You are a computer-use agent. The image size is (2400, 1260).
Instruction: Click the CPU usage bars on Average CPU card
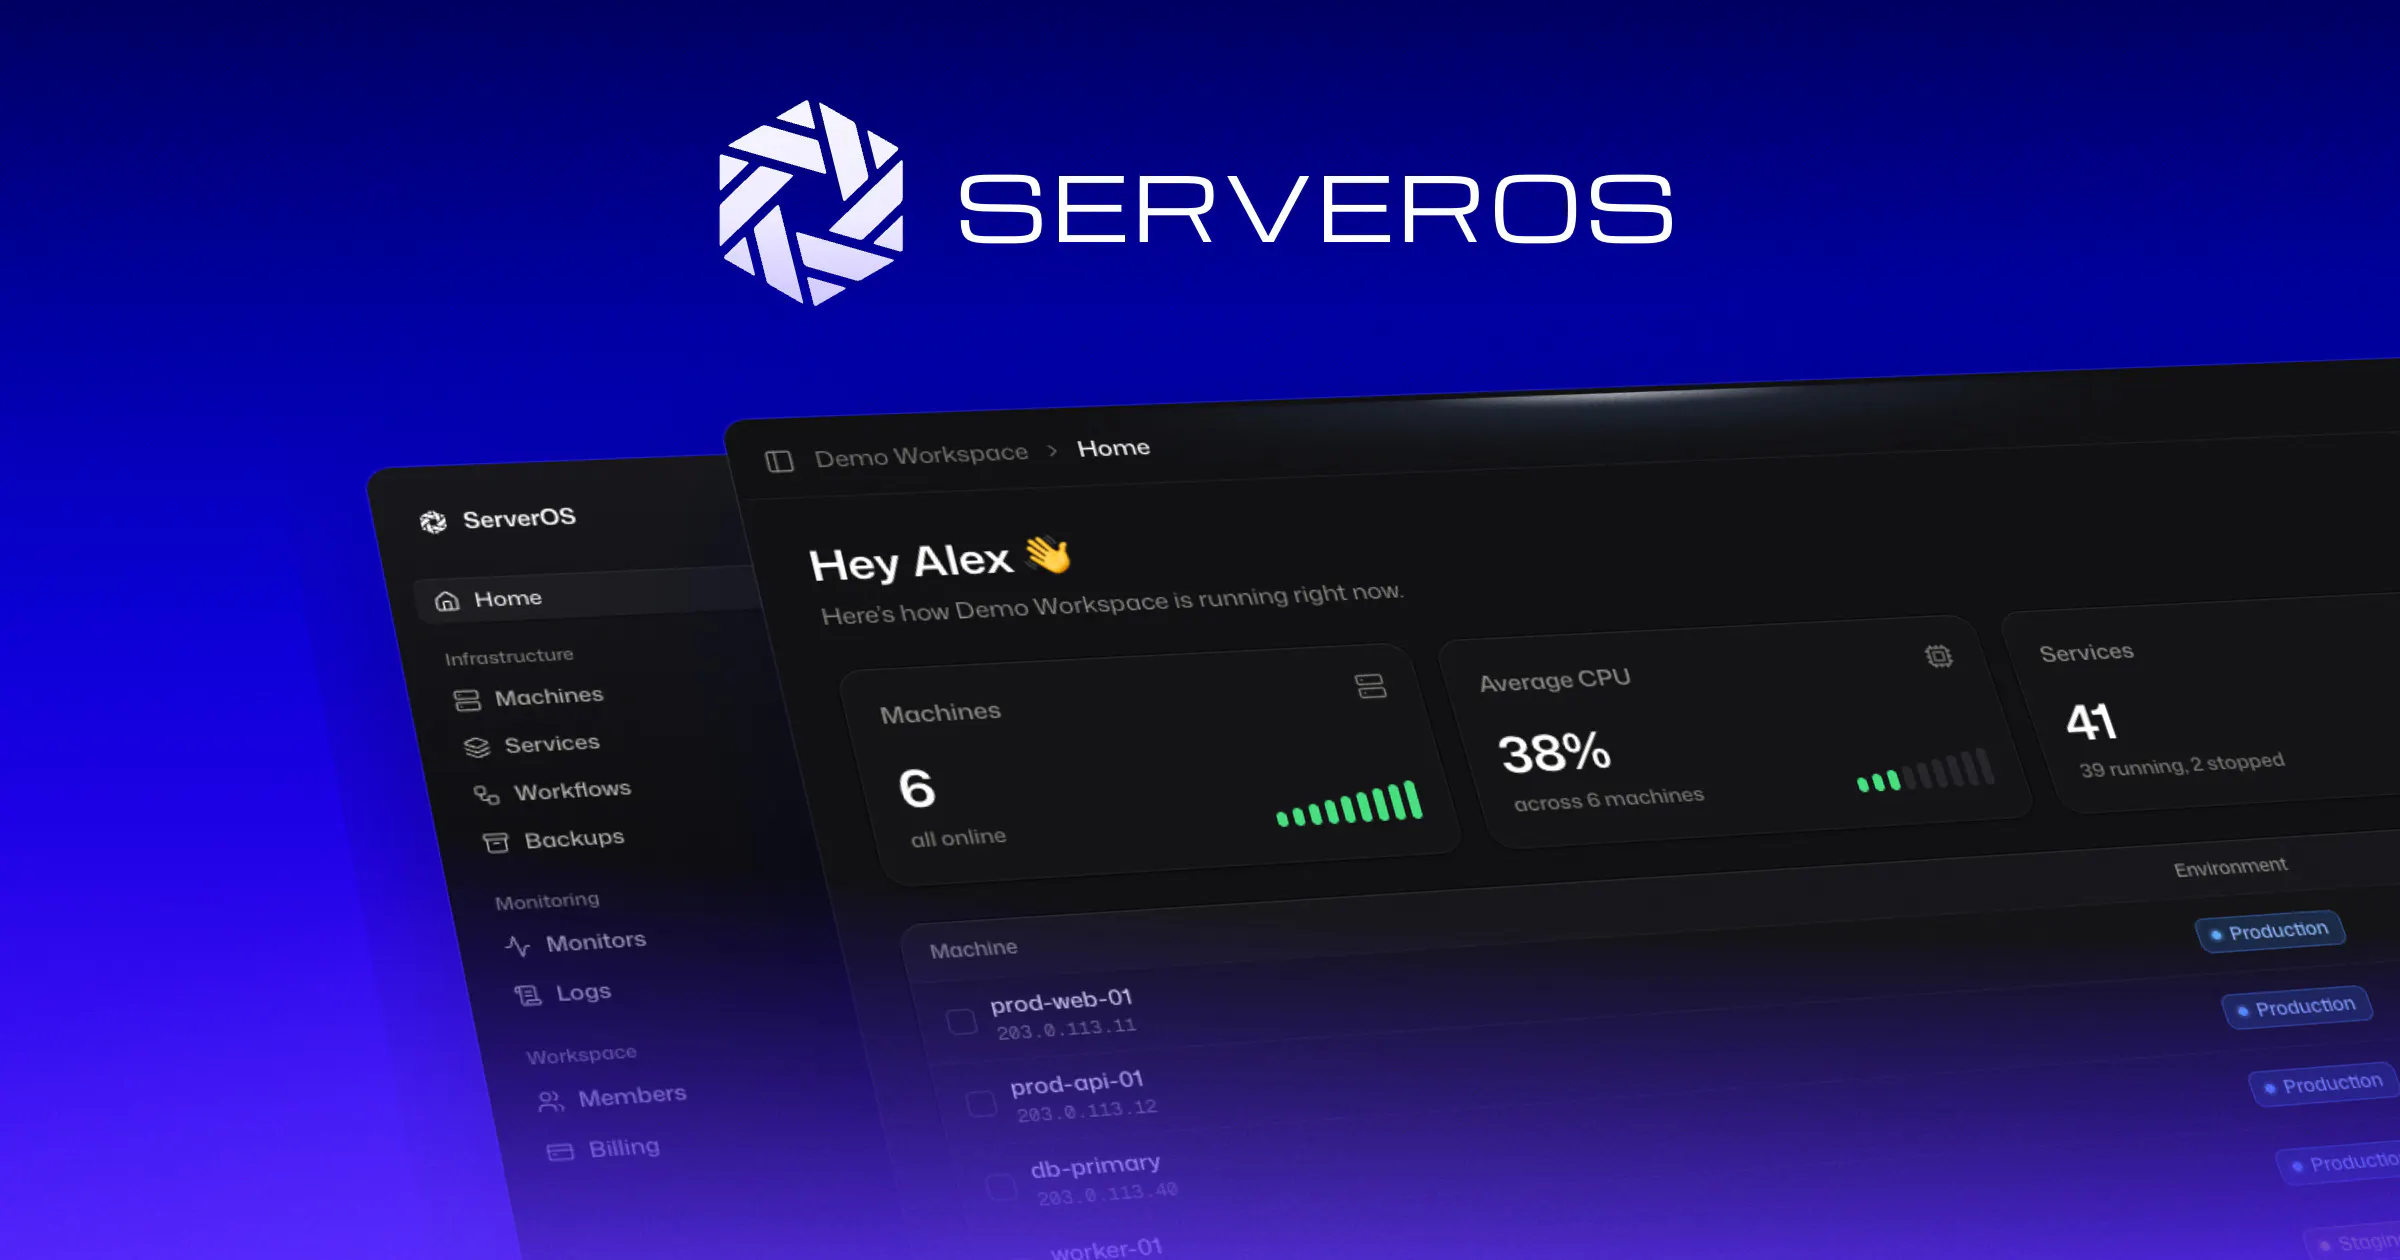pos(1925,770)
